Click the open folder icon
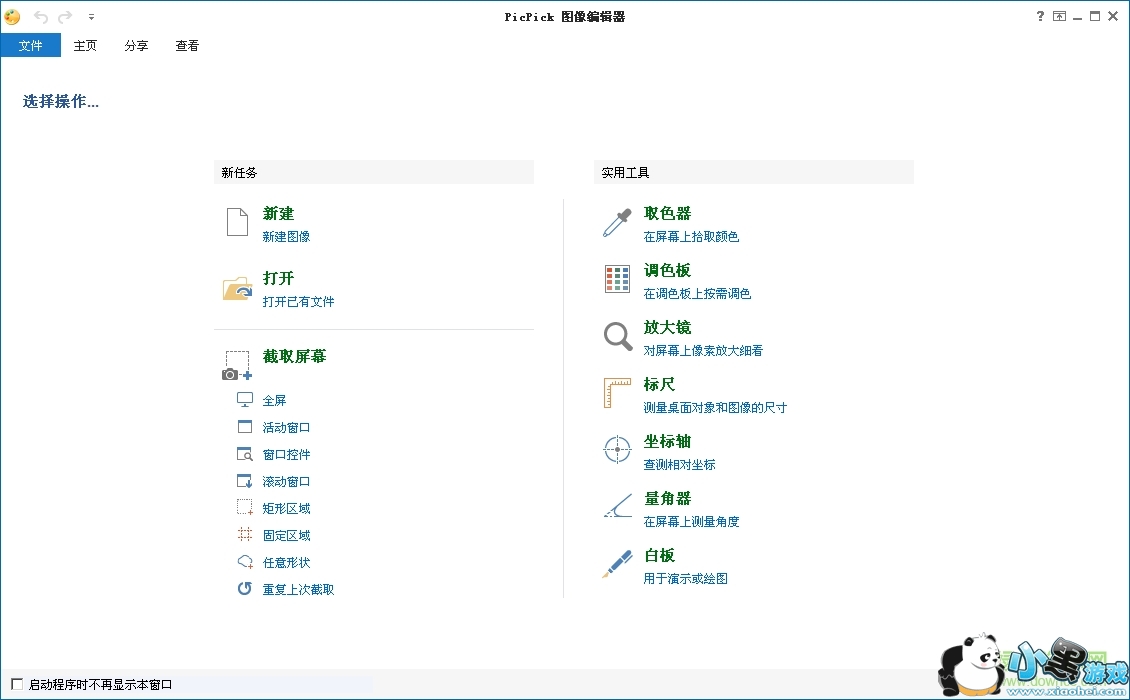This screenshot has width=1130, height=700. point(237,288)
